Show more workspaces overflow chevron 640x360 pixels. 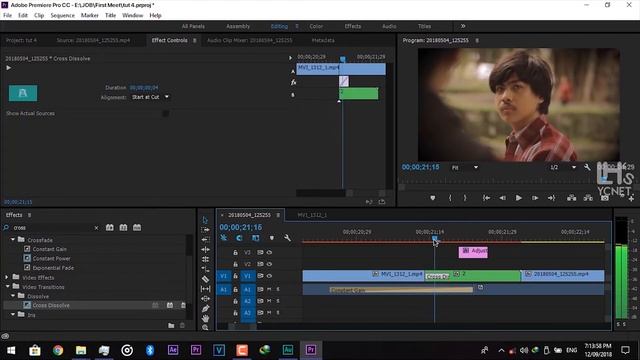click(463, 26)
